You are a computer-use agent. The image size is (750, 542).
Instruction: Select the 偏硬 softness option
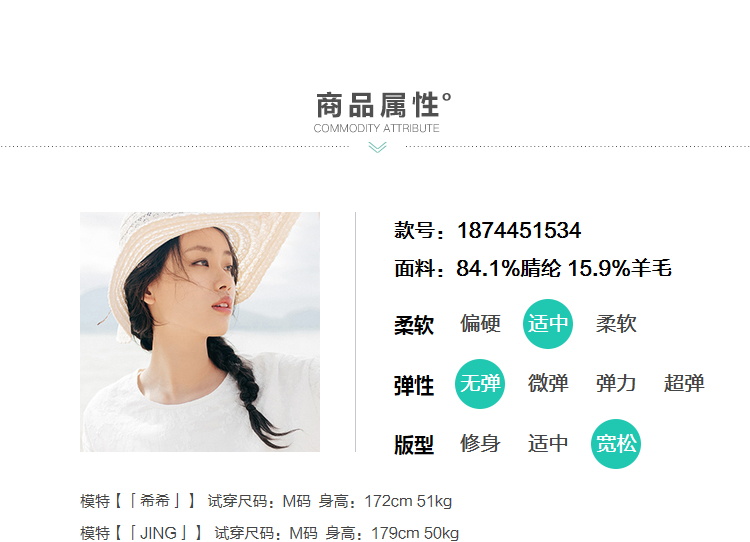coord(480,324)
